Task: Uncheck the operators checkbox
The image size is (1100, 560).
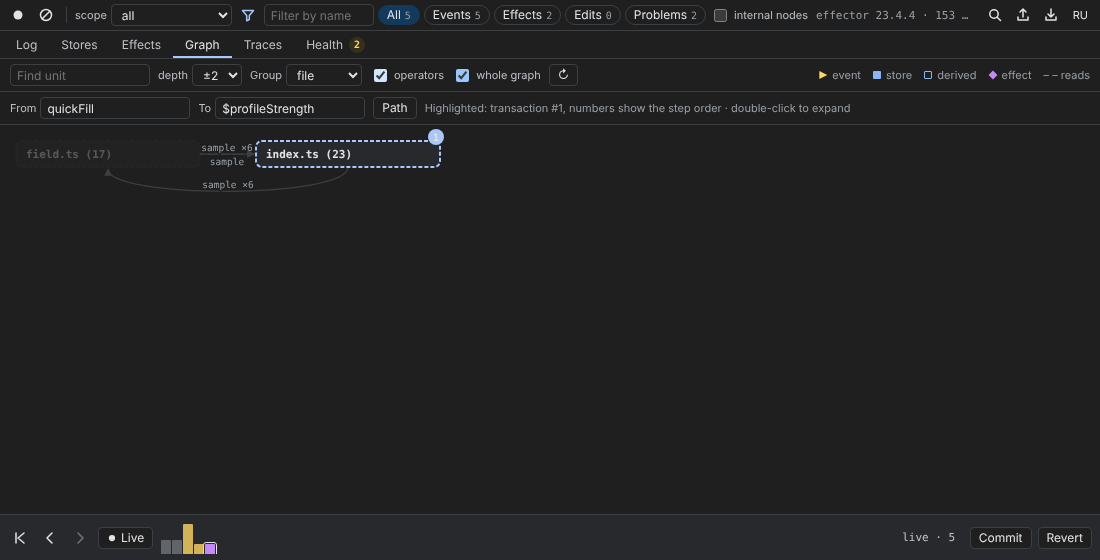Action: [x=380, y=75]
